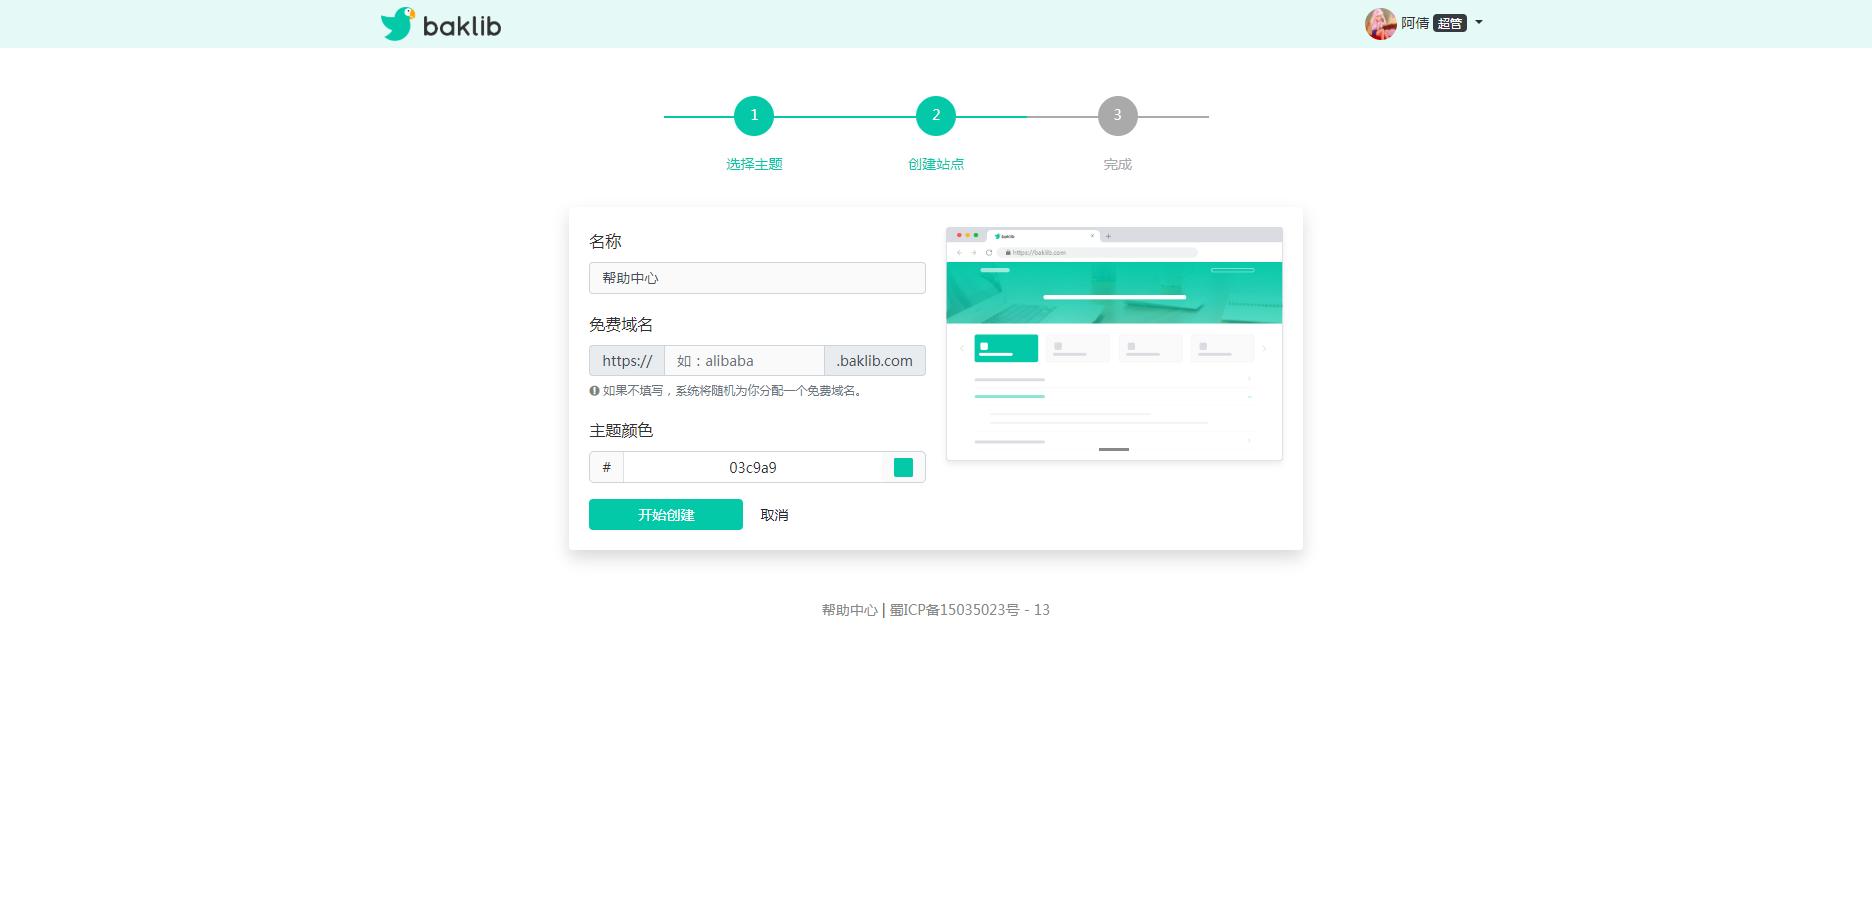
Task: Click the 超管 admin badge
Action: coord(1449,23)
